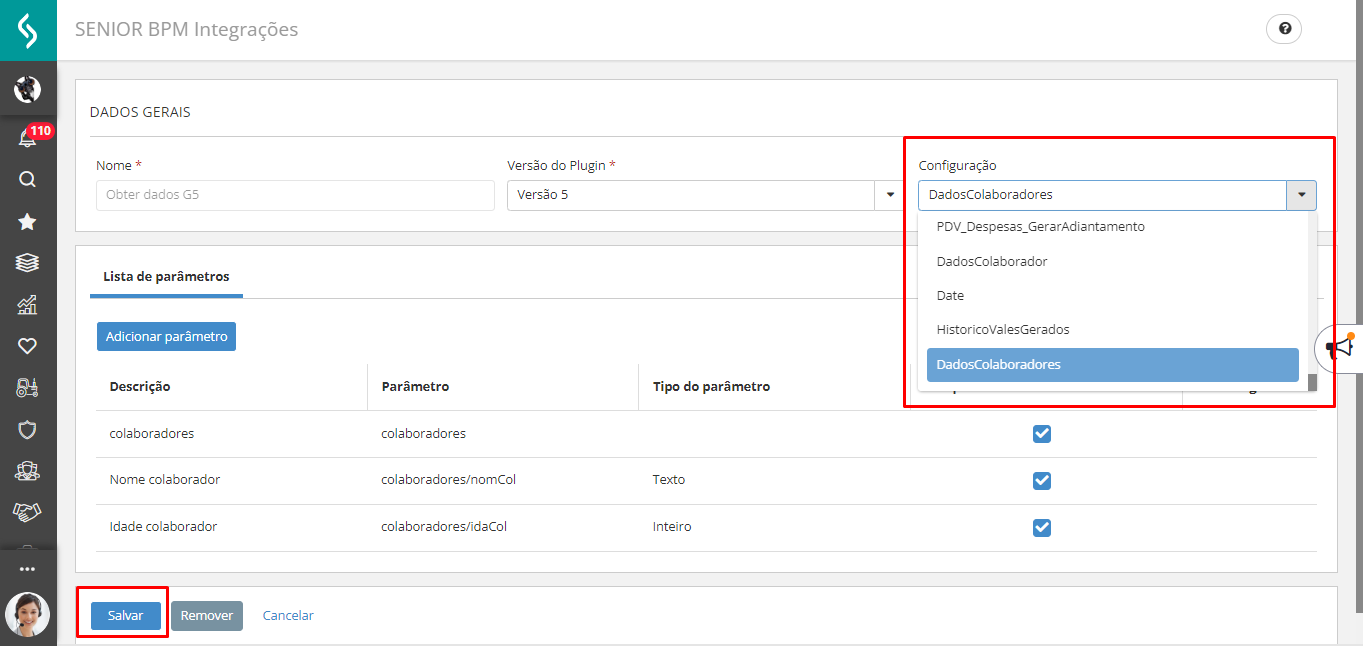Image resolution: width=1363 pixels, height=646 pixels.
Task: Click the heart icon in sidebar
Action: [28, 346]
